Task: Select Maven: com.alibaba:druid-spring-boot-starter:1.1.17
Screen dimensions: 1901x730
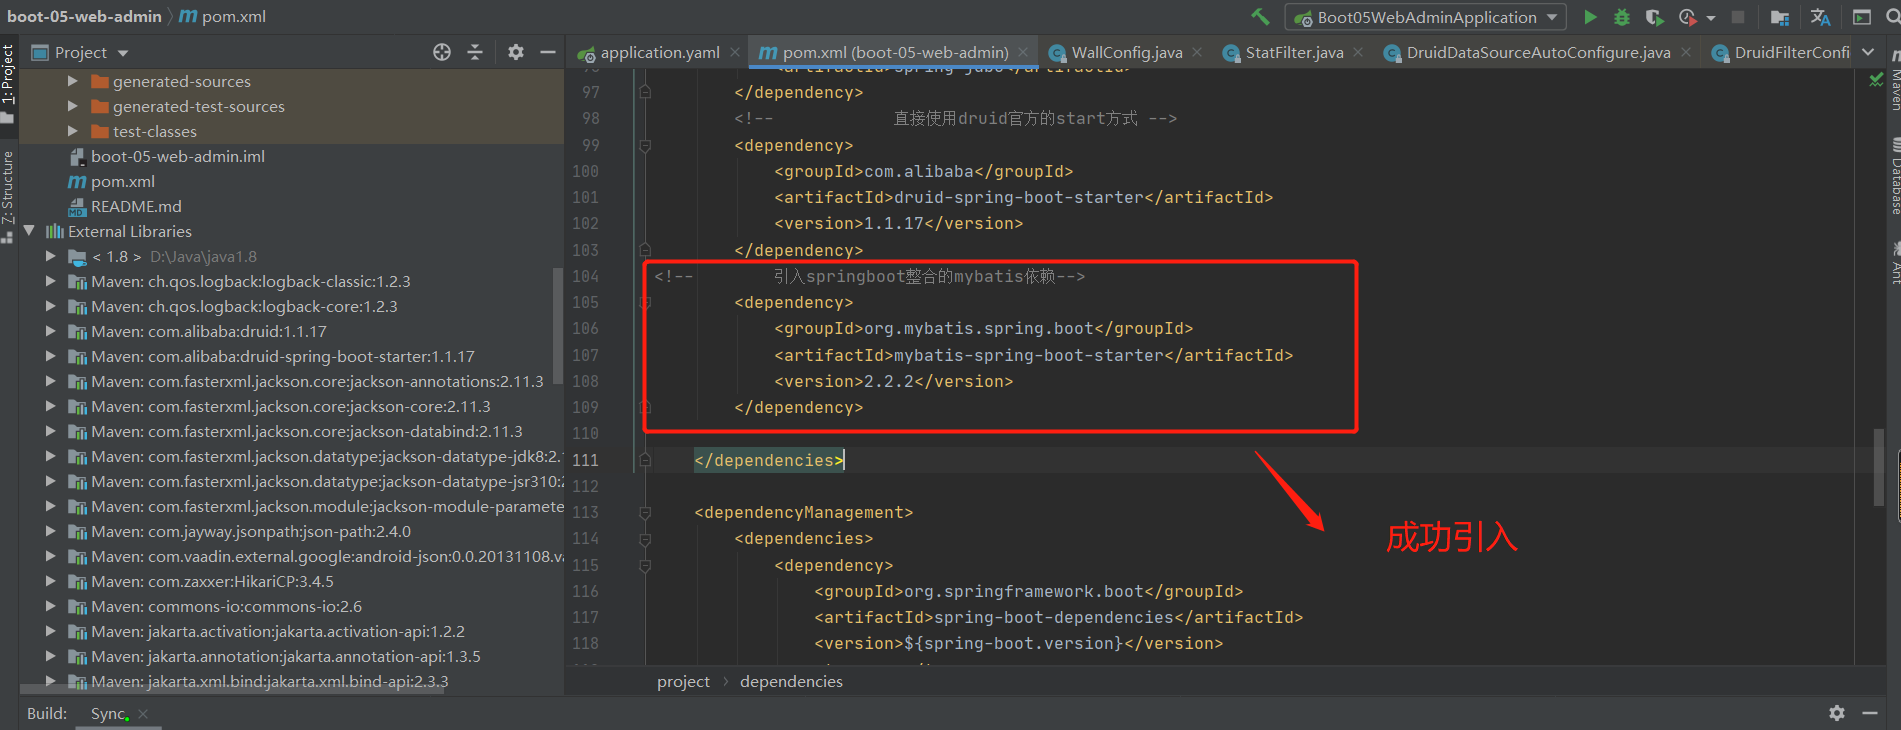Action: [x=282, y=356]
